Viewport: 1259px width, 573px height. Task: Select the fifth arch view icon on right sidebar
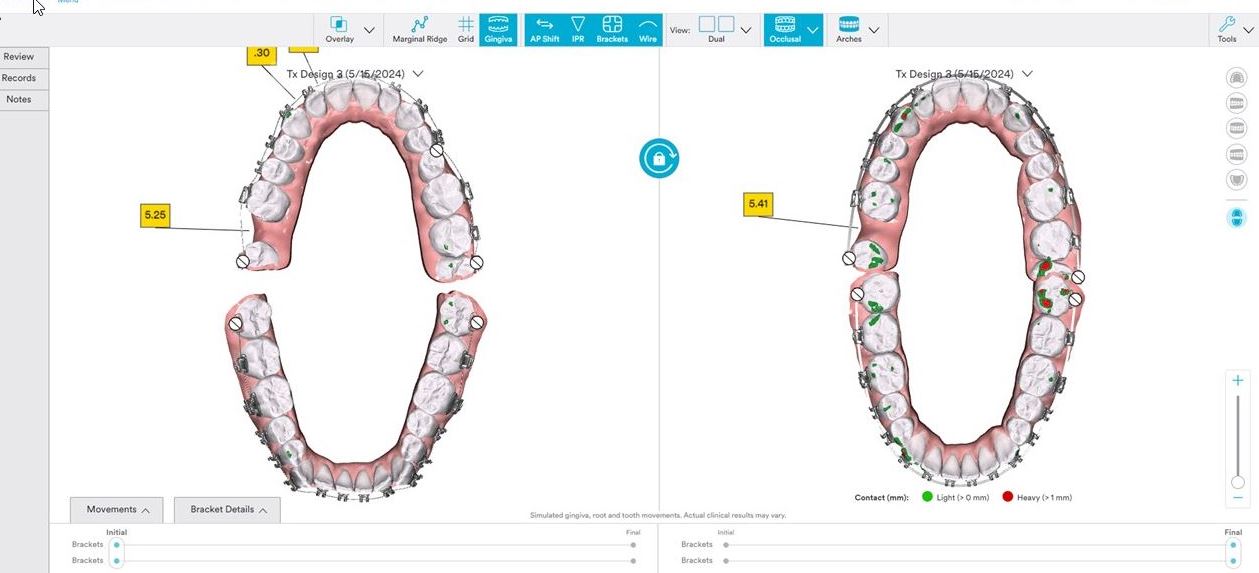tap(1237, 180)
